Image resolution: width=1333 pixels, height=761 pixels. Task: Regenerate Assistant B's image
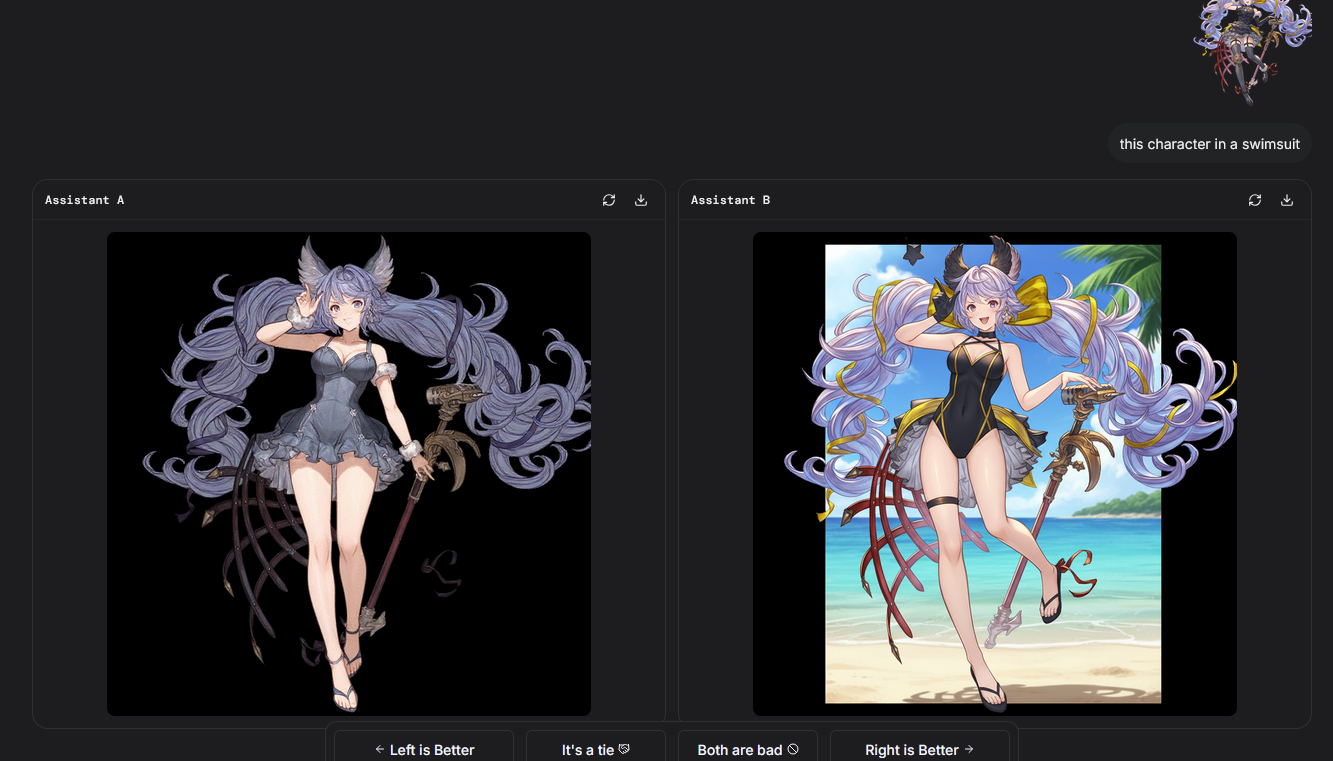click(1255, 200)
